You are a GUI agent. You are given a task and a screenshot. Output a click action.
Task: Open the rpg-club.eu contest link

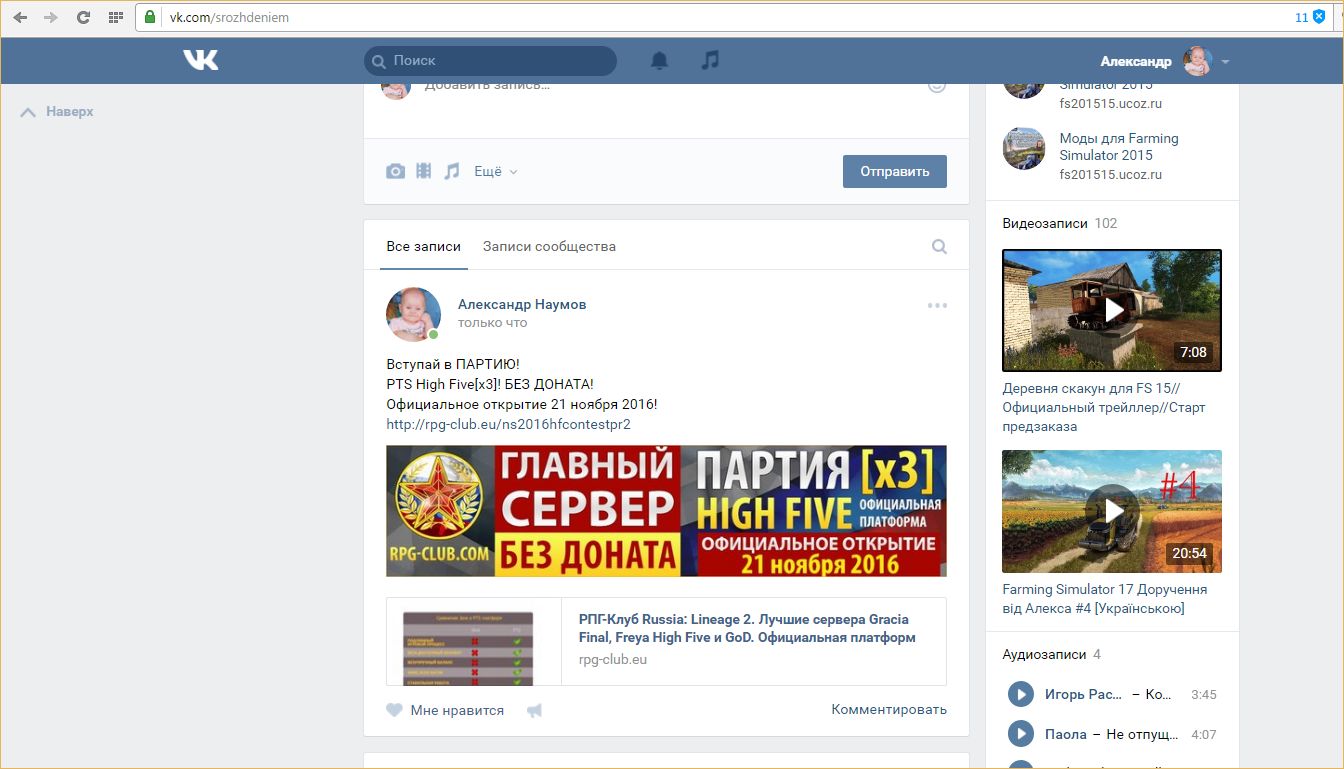click(508, 424)
